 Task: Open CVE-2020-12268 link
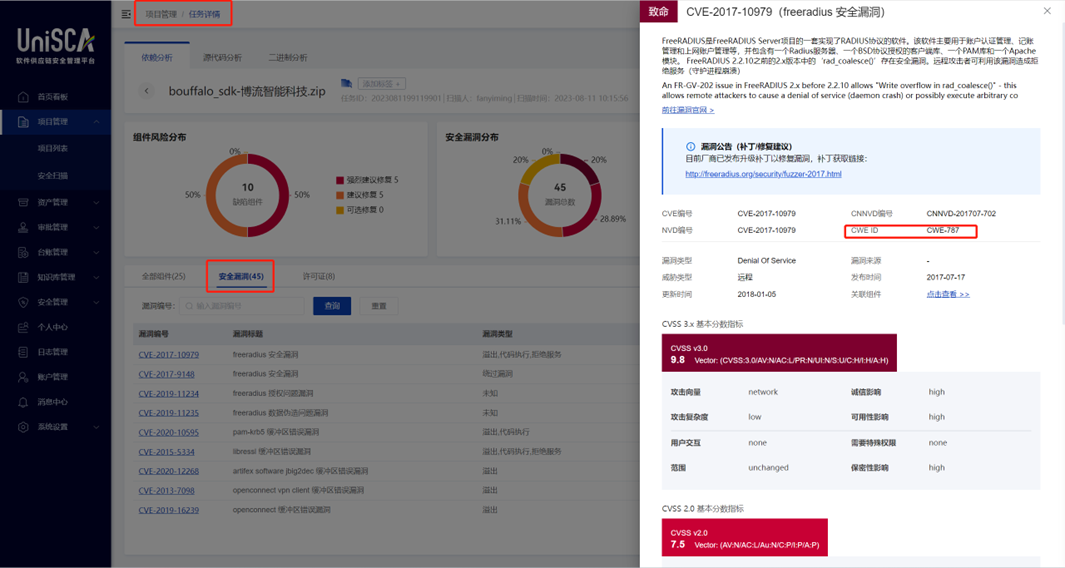(168, 472)
